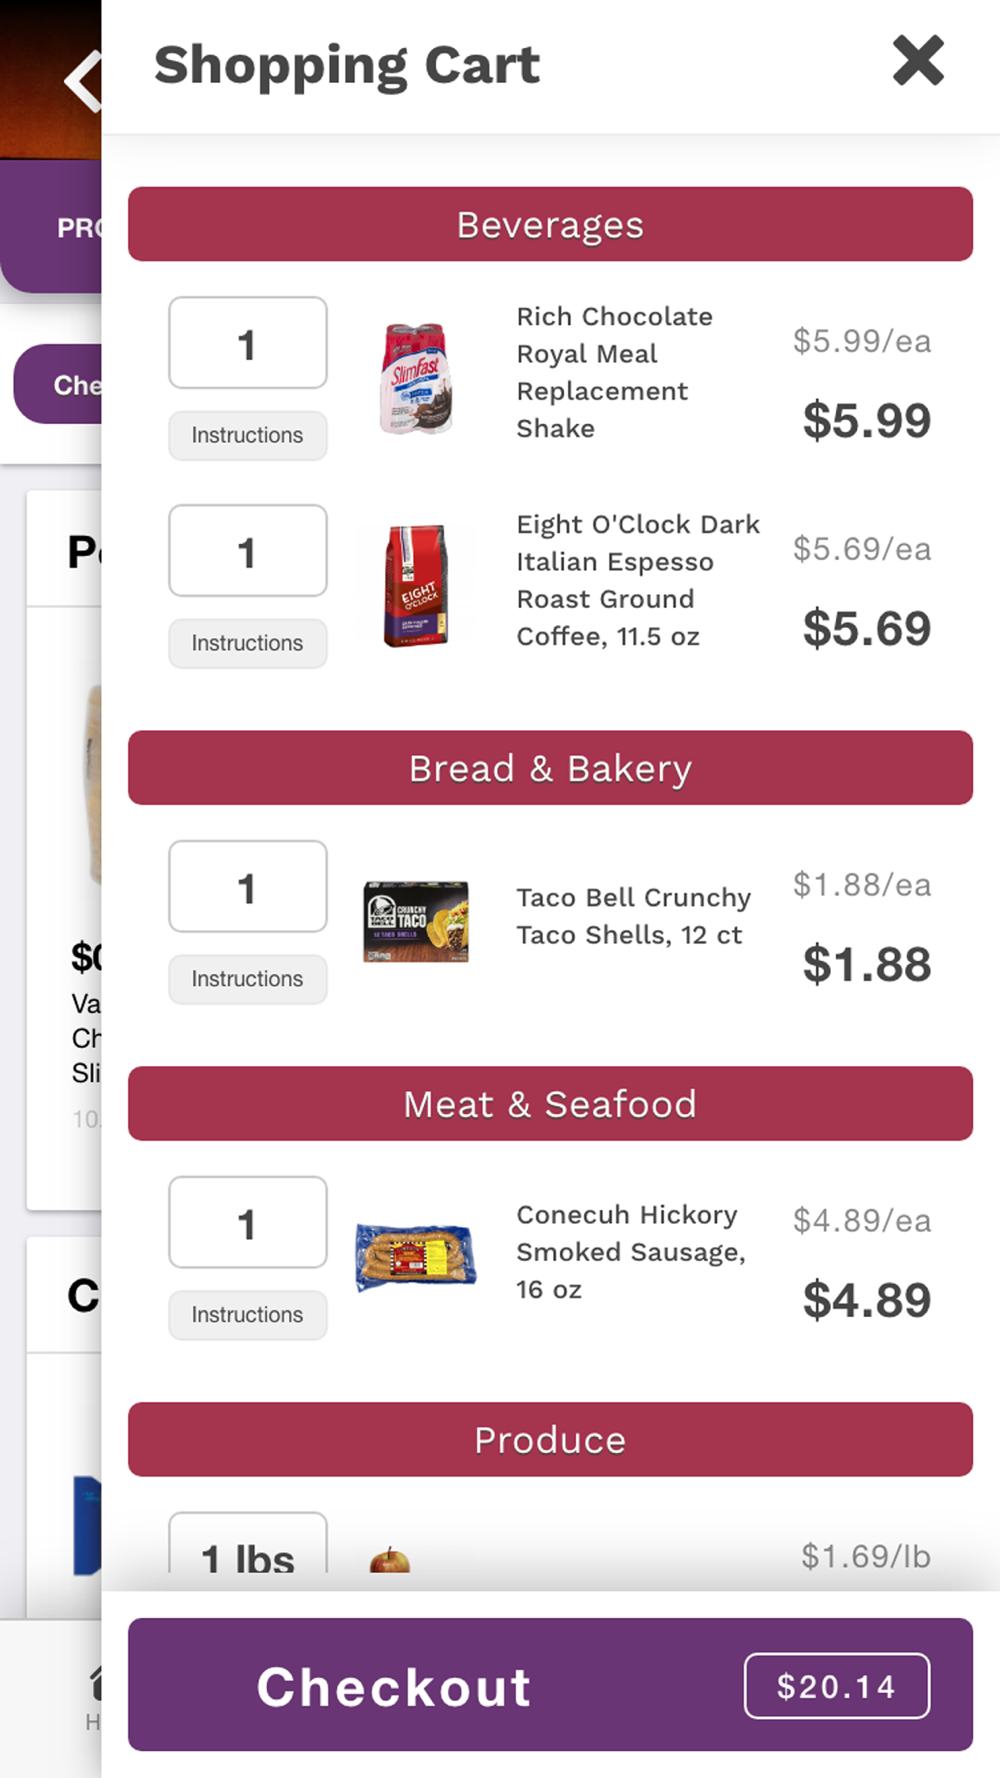Tap the Taco Bell taco shells image
1000x1778 pixels.
point(416,922)
